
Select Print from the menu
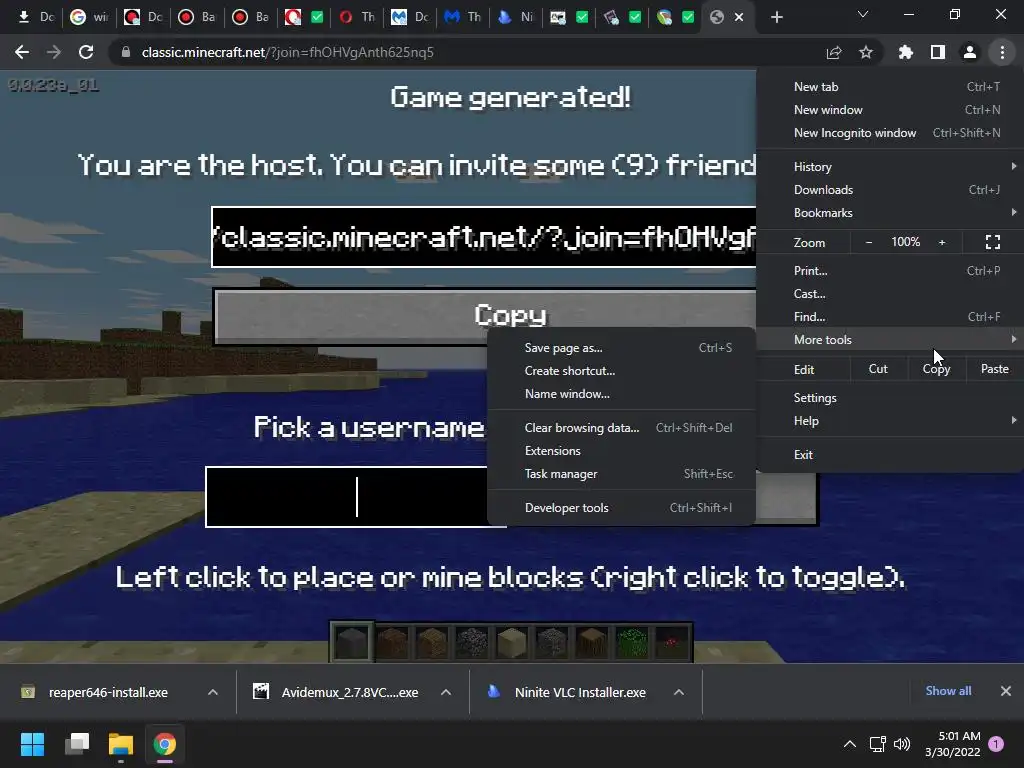(889, 270)
